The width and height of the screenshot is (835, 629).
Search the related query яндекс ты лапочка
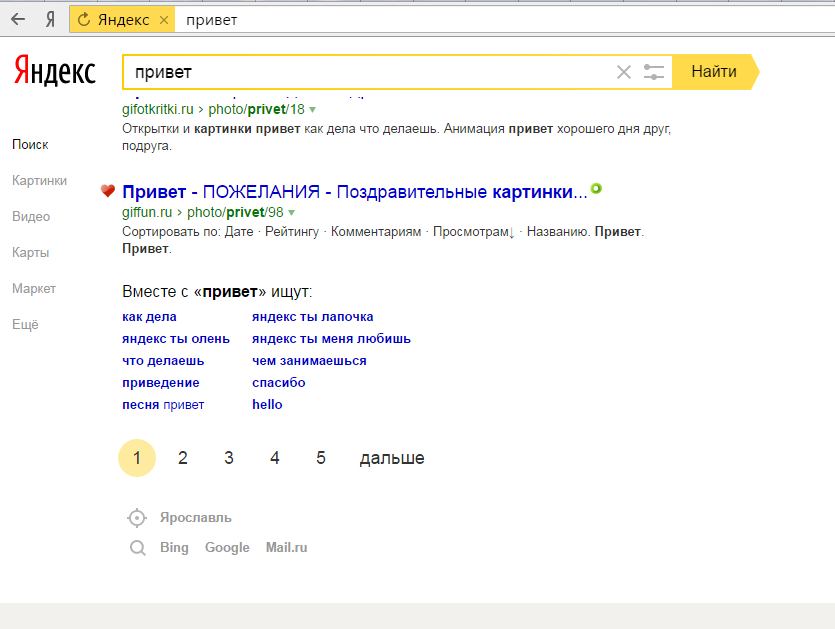[x=313, y=317]
